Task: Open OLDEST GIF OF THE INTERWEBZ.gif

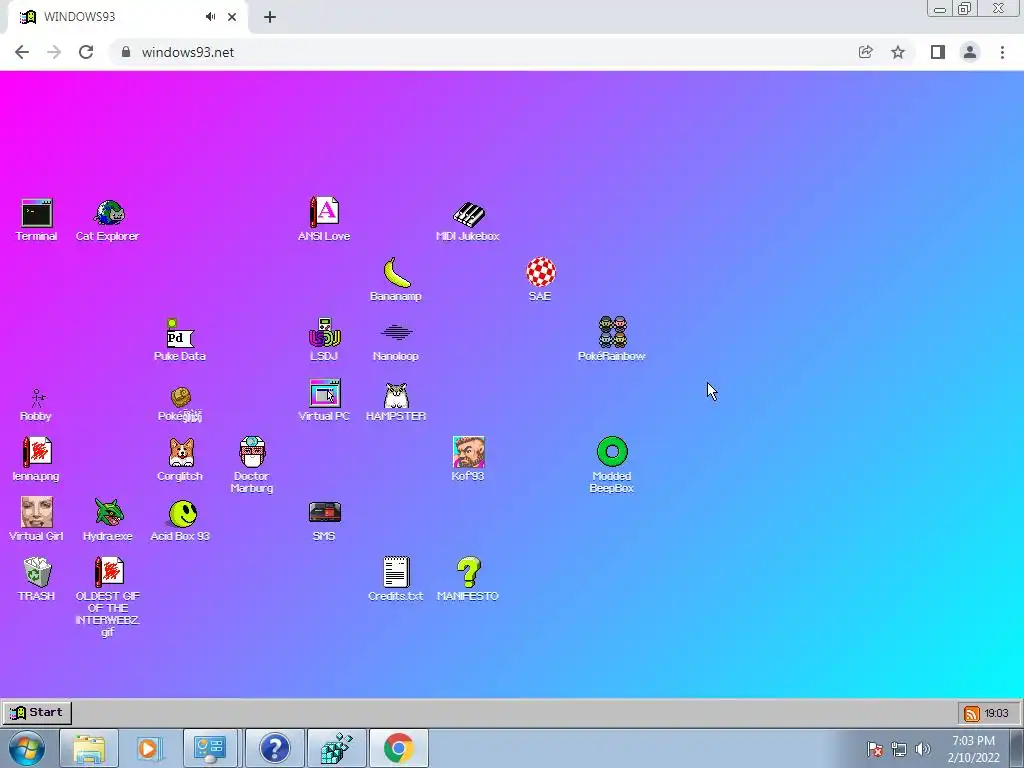Action: [108, 597]
